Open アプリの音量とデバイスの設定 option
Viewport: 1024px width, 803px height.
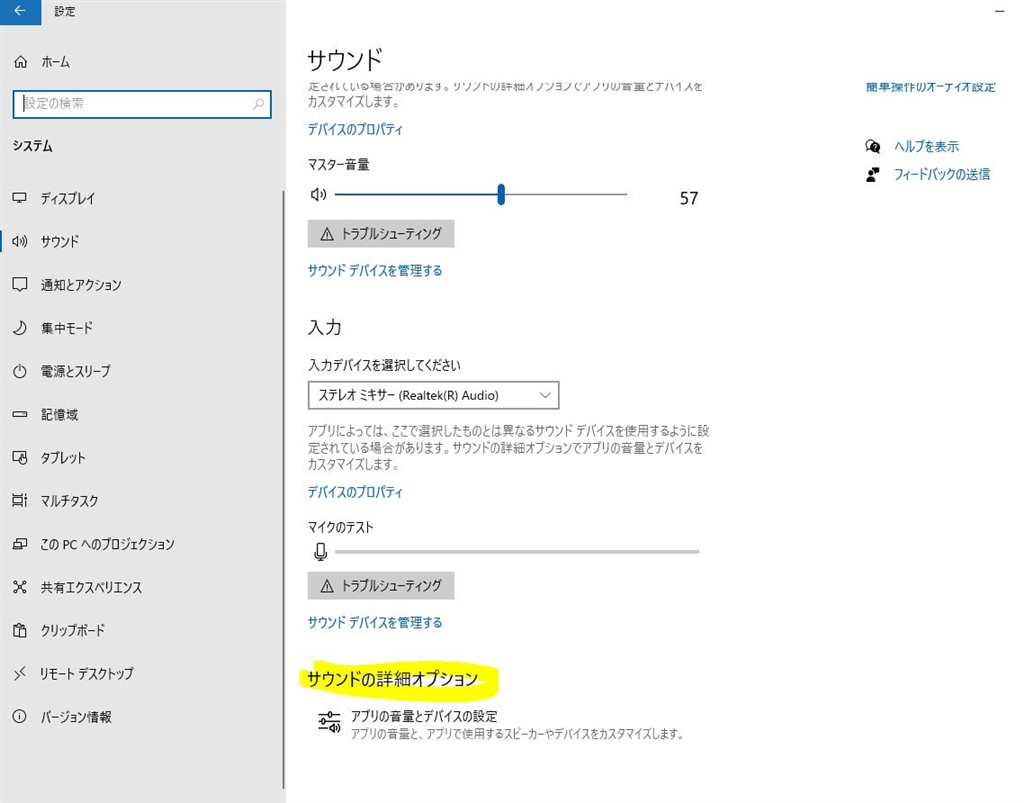501,724
